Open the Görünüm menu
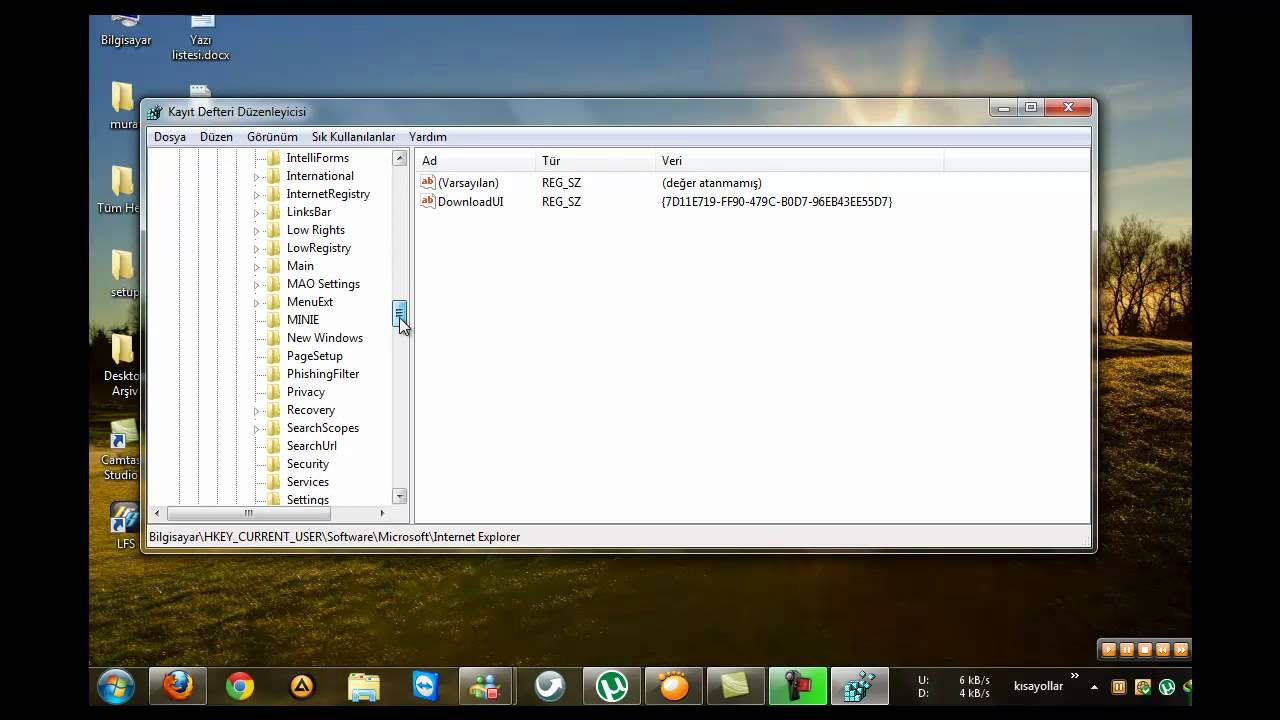This screenshot has width=1280, height=720. (272, 137)
